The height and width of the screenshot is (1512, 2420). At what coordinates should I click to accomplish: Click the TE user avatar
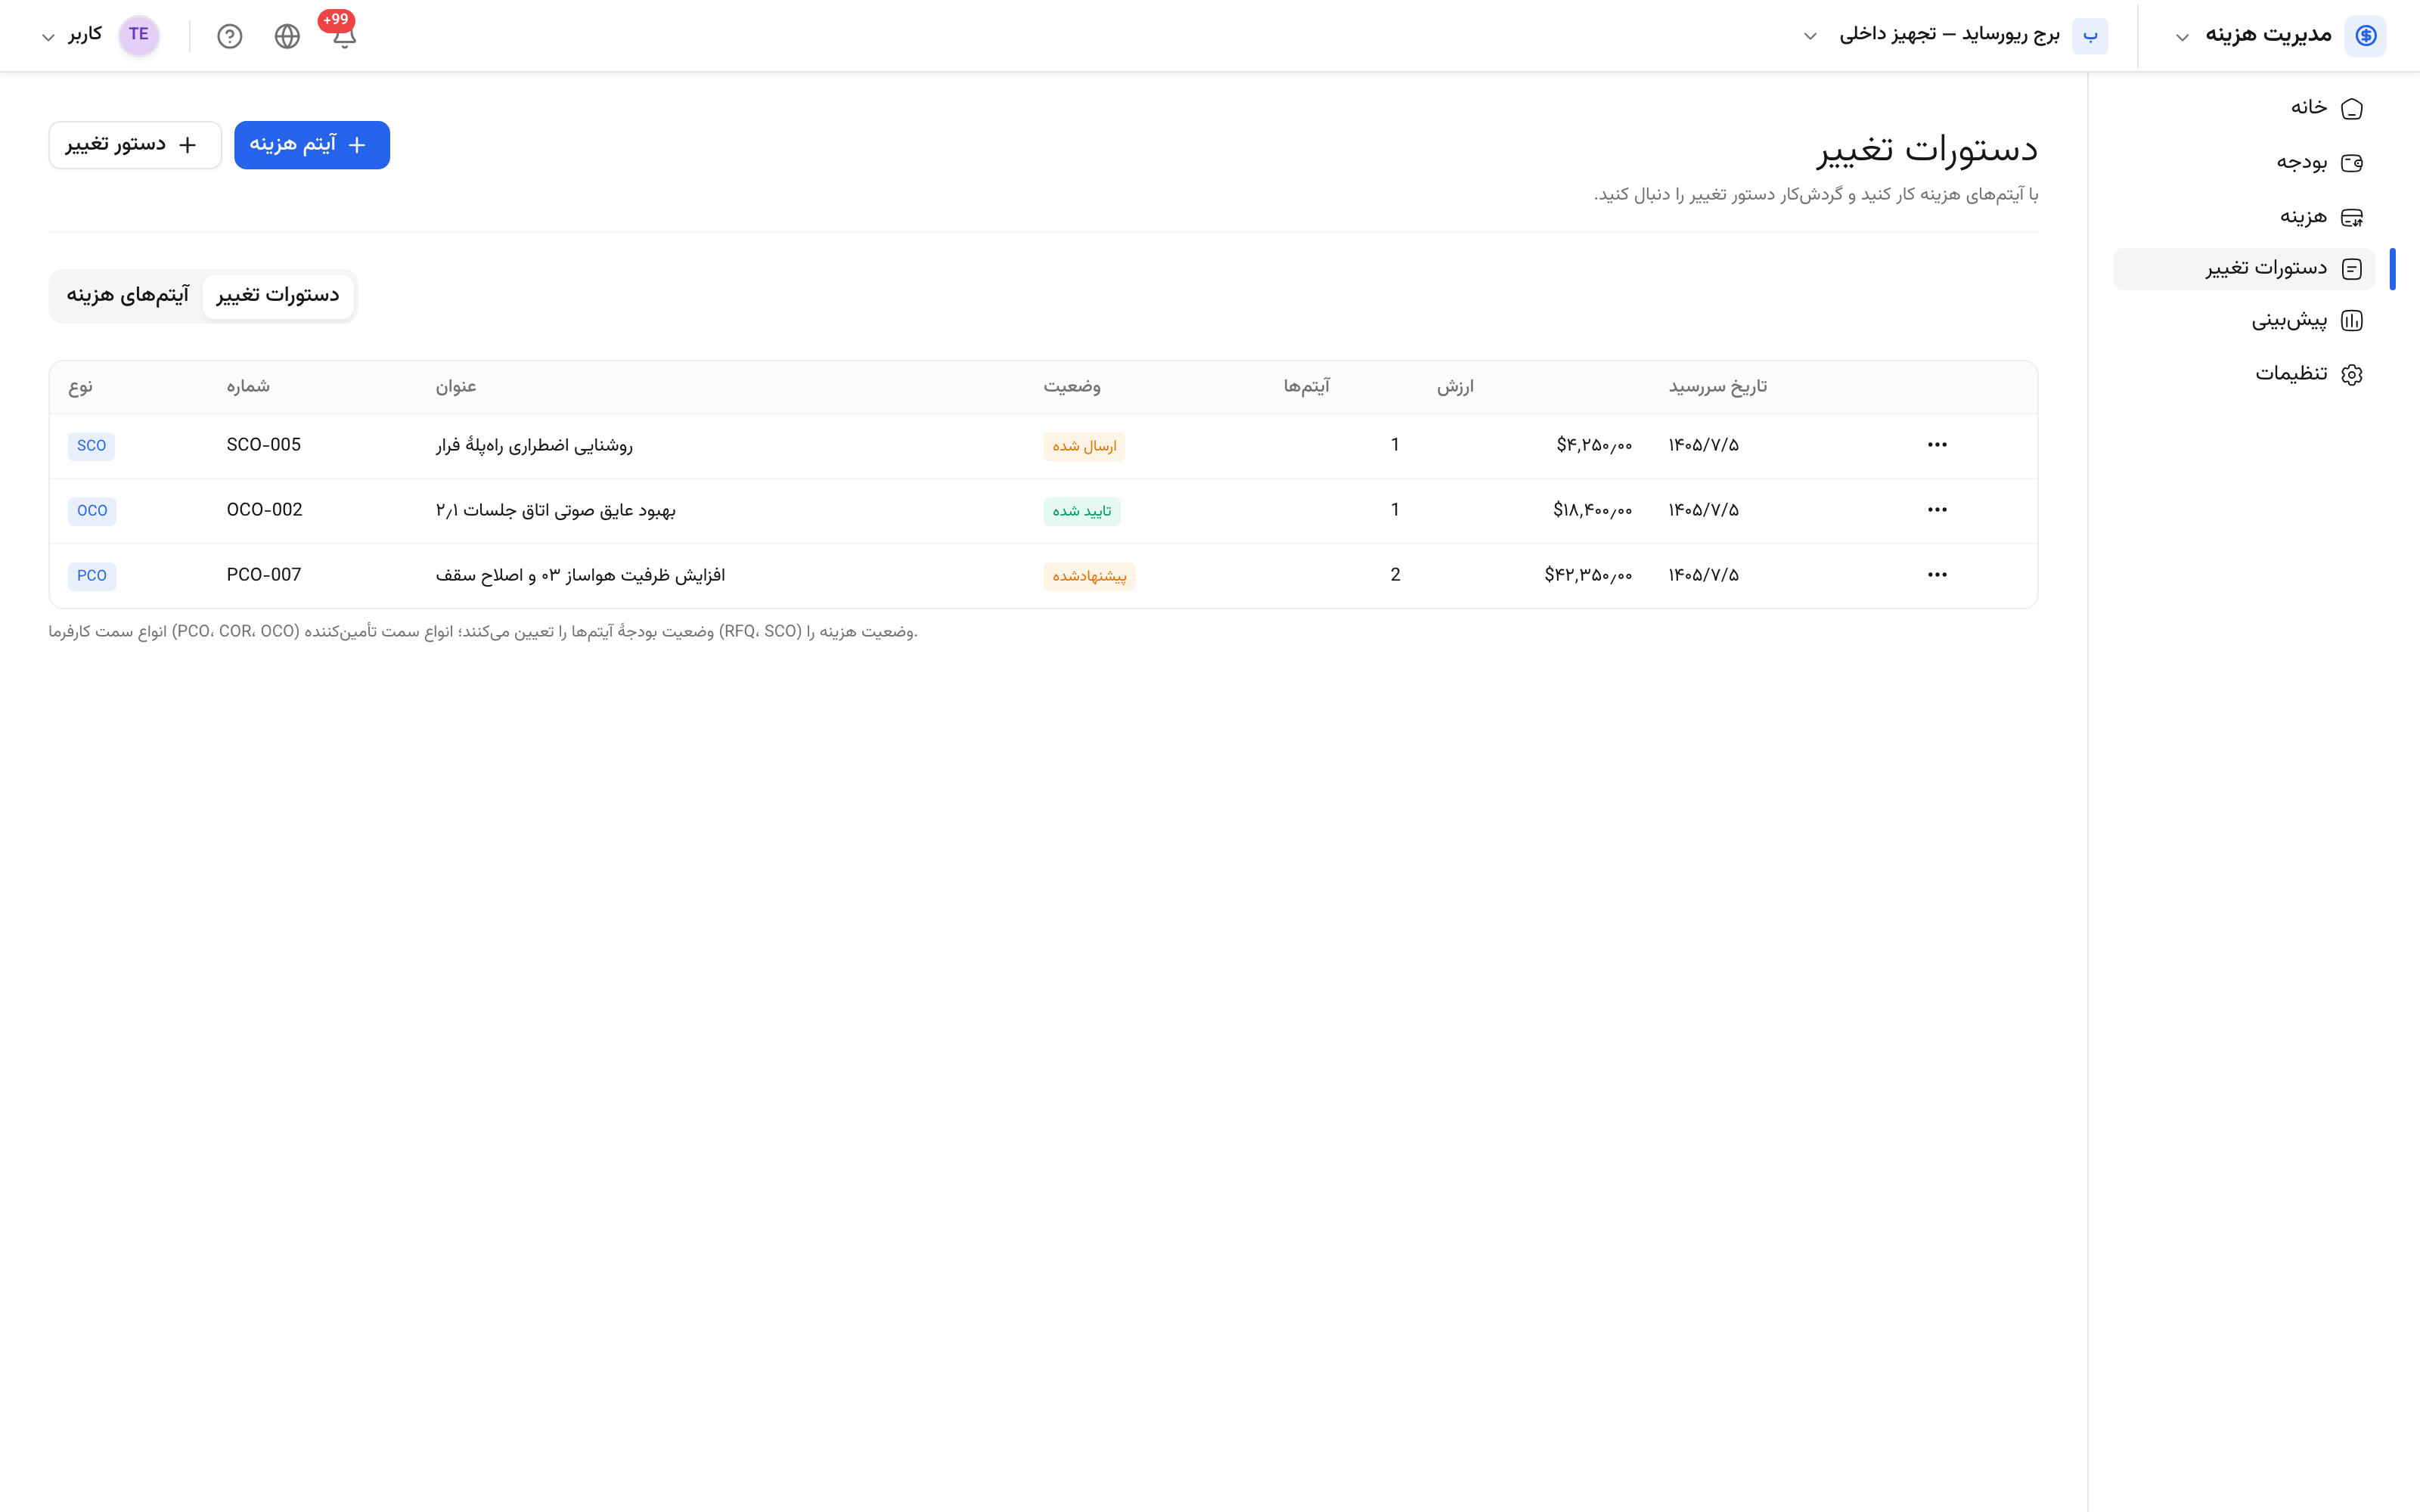pyautogui.click(x=139, y=35)
